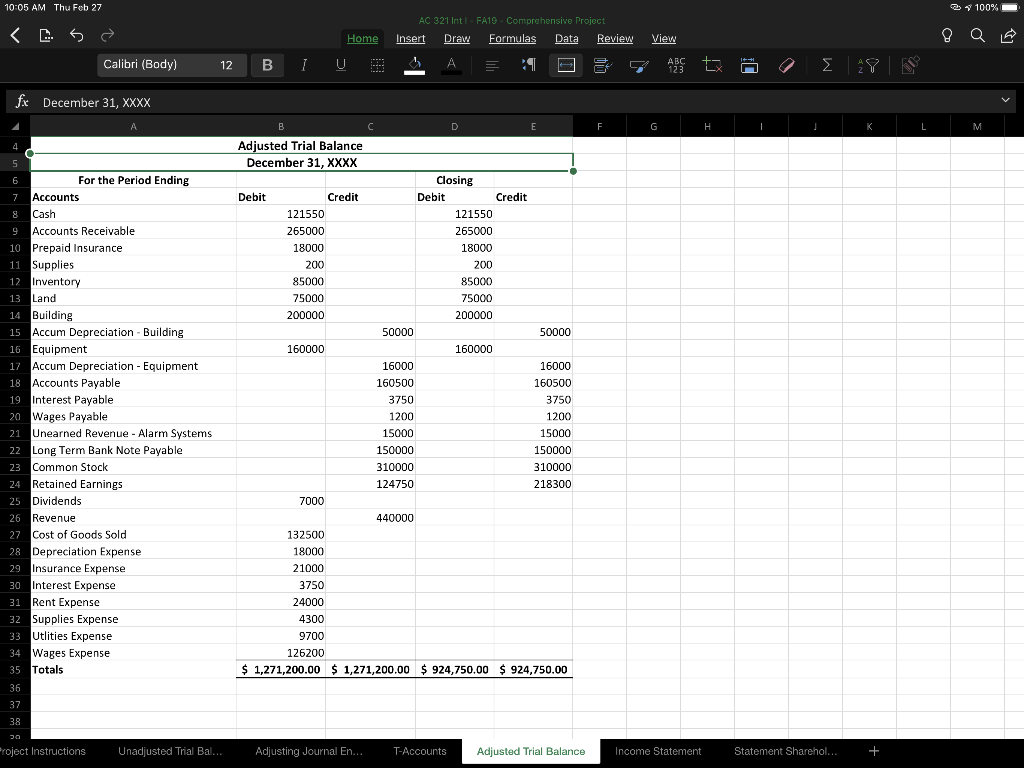Switch to the Home ribbon tab
Screen dimensions: 1024x768
point(362,39)
